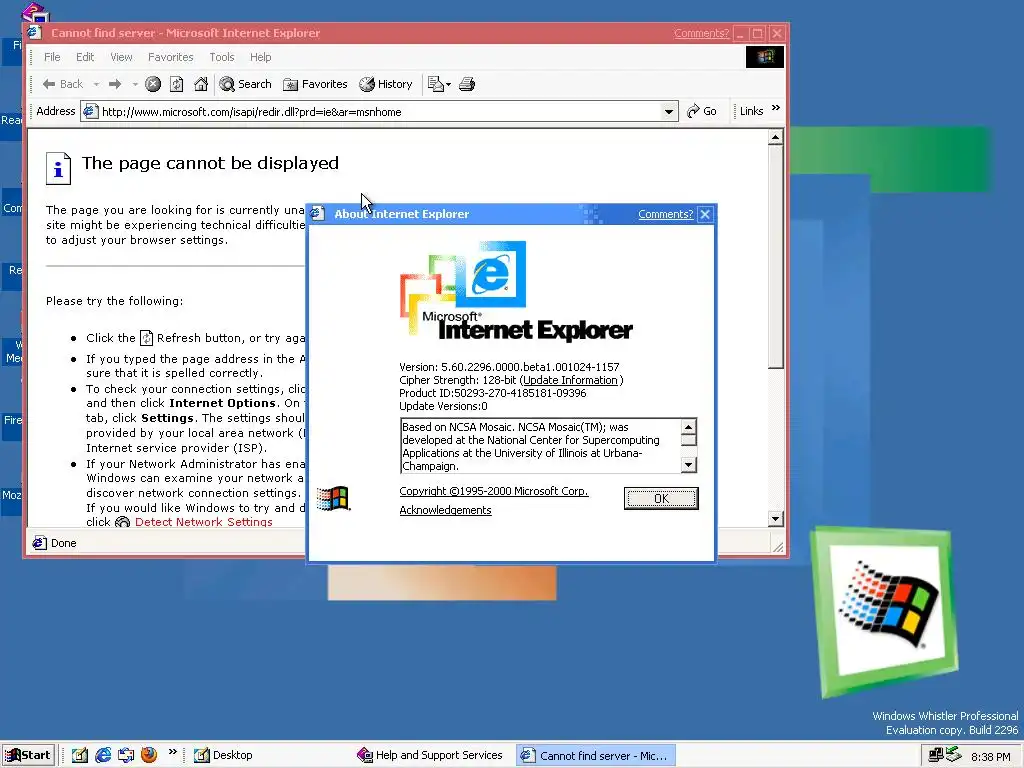Open the Help menu
Viewport: 1024px width, 768px height.
261,57
